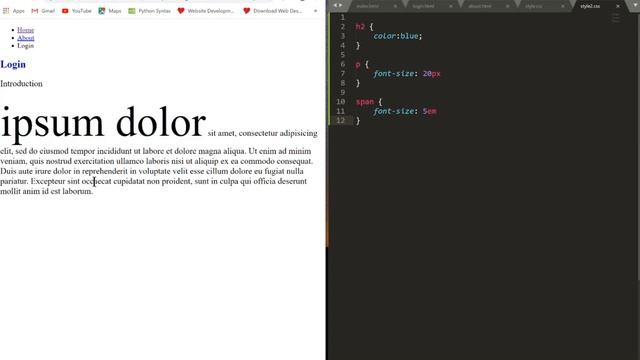Click the Introduction paragraph text
Image resolution: width=640 pixels, height=360 pixels.
coord(21,84)
